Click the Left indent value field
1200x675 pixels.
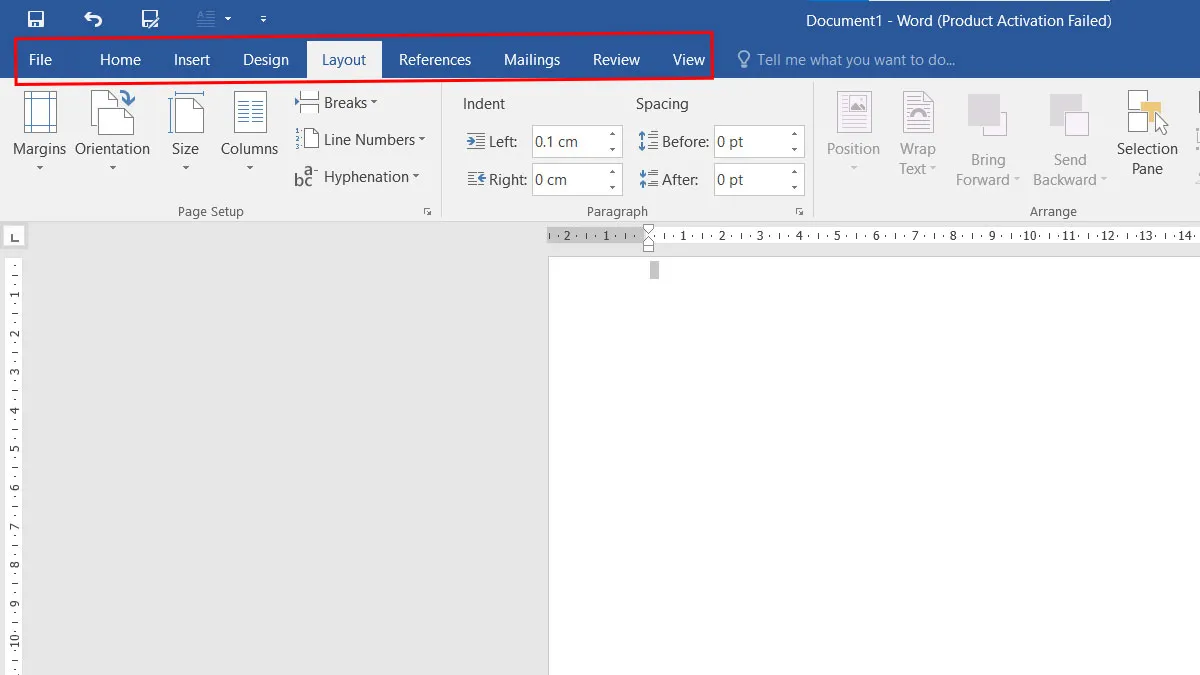[568, 142]
